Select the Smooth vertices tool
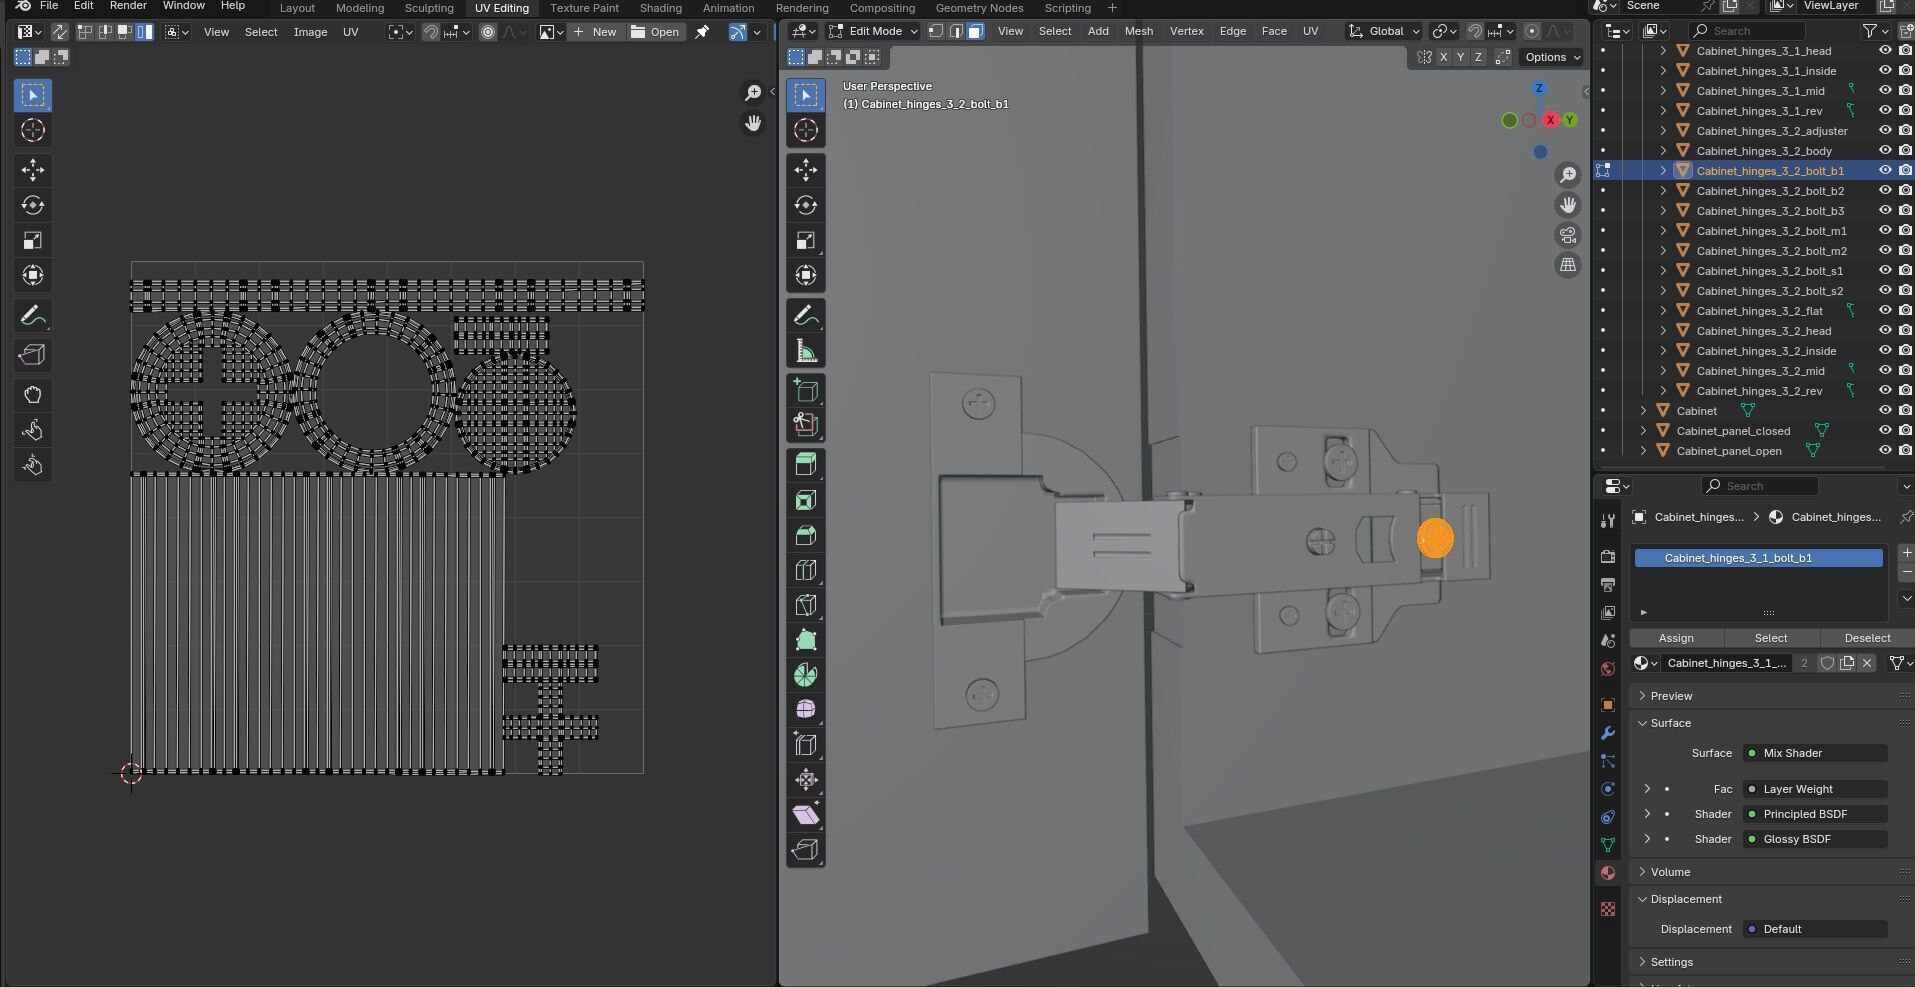Screen dimensions: 1915x987 coord(806,710)
